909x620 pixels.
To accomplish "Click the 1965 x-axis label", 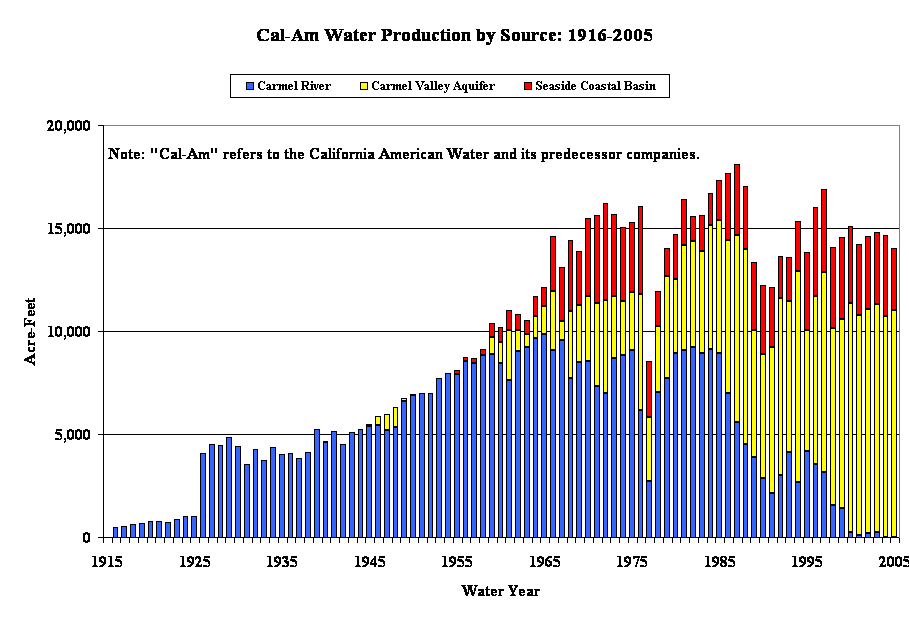I will pos(544,561).
